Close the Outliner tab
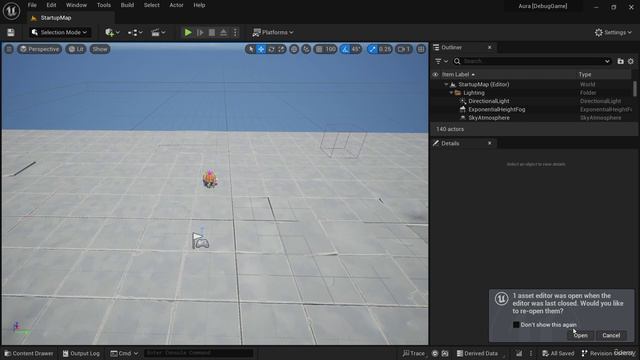Viewport: 640px width, 360px height. pyautogui.click(x=489, y=47)
